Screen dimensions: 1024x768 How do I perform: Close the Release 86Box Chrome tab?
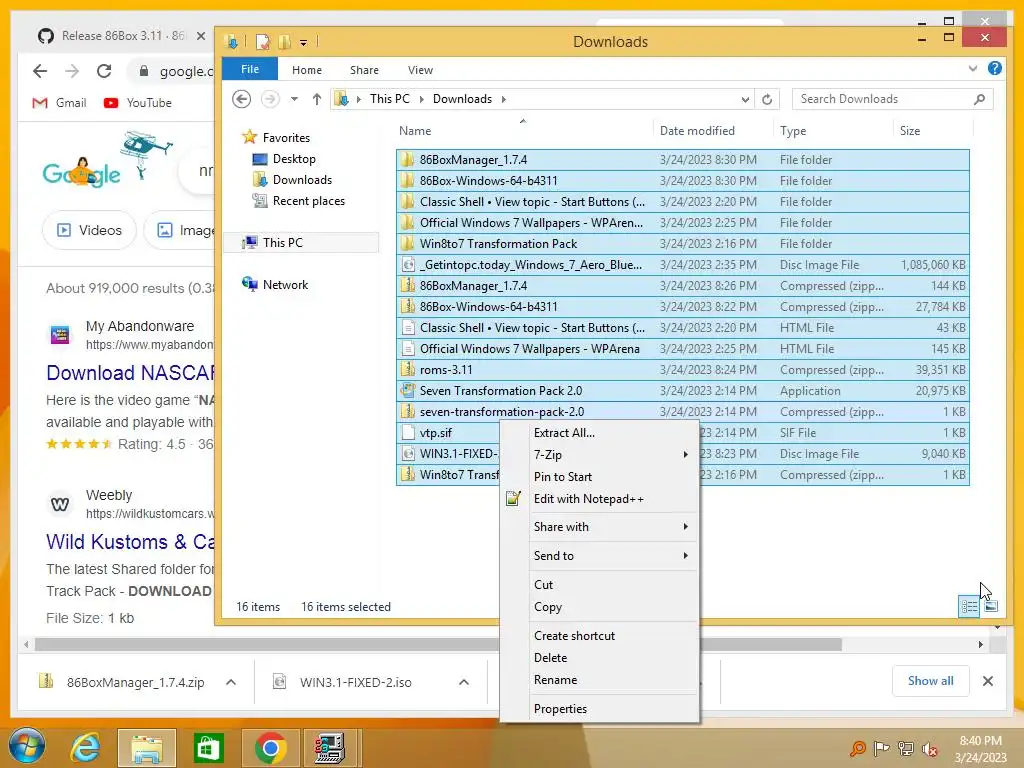point(200,36)
